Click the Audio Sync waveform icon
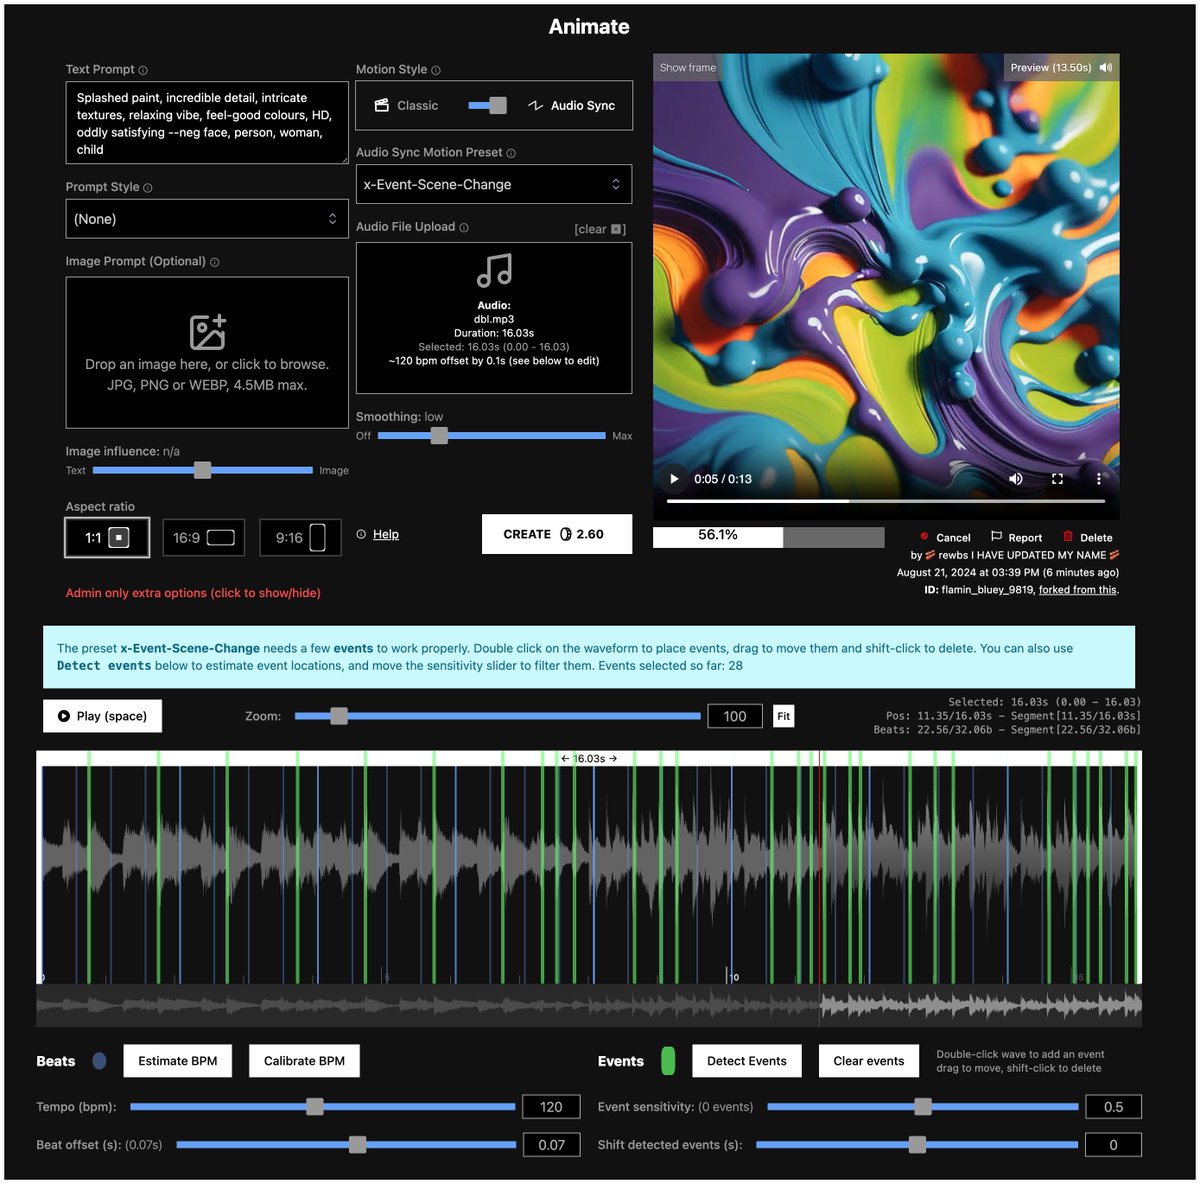This screenshot has width=1200, height=1184. click(536, 105)
